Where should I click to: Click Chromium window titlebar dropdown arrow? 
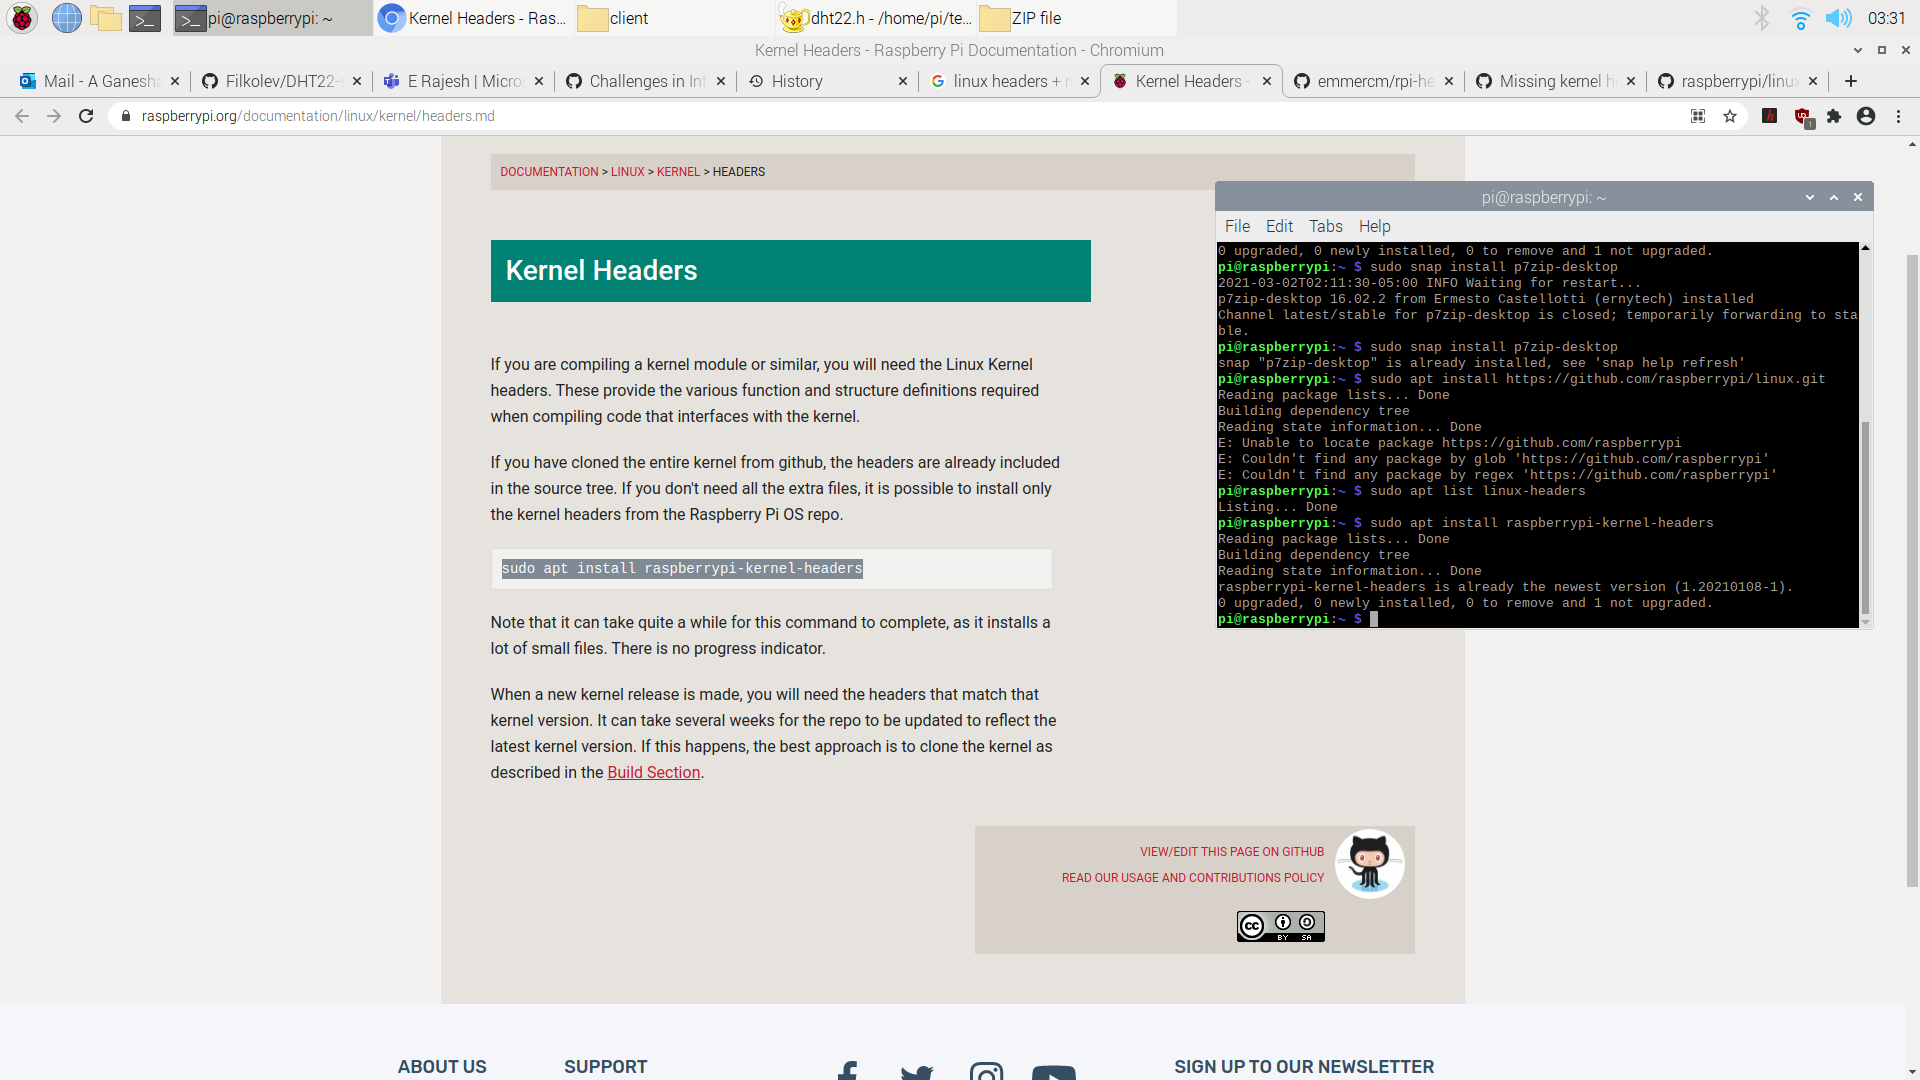point(1857,50)
